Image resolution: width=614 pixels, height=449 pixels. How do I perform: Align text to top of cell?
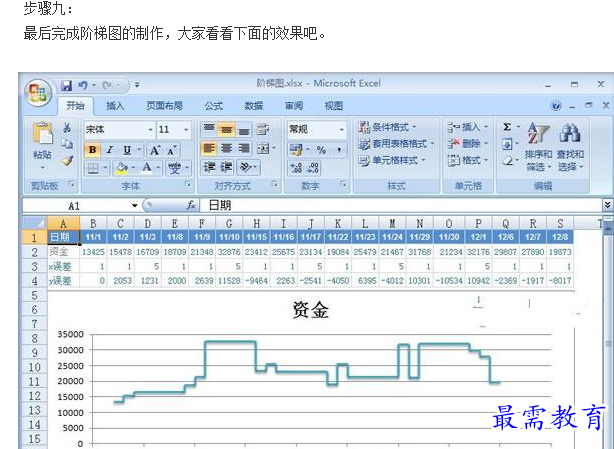pyautogui.click(x=209, y=128)
